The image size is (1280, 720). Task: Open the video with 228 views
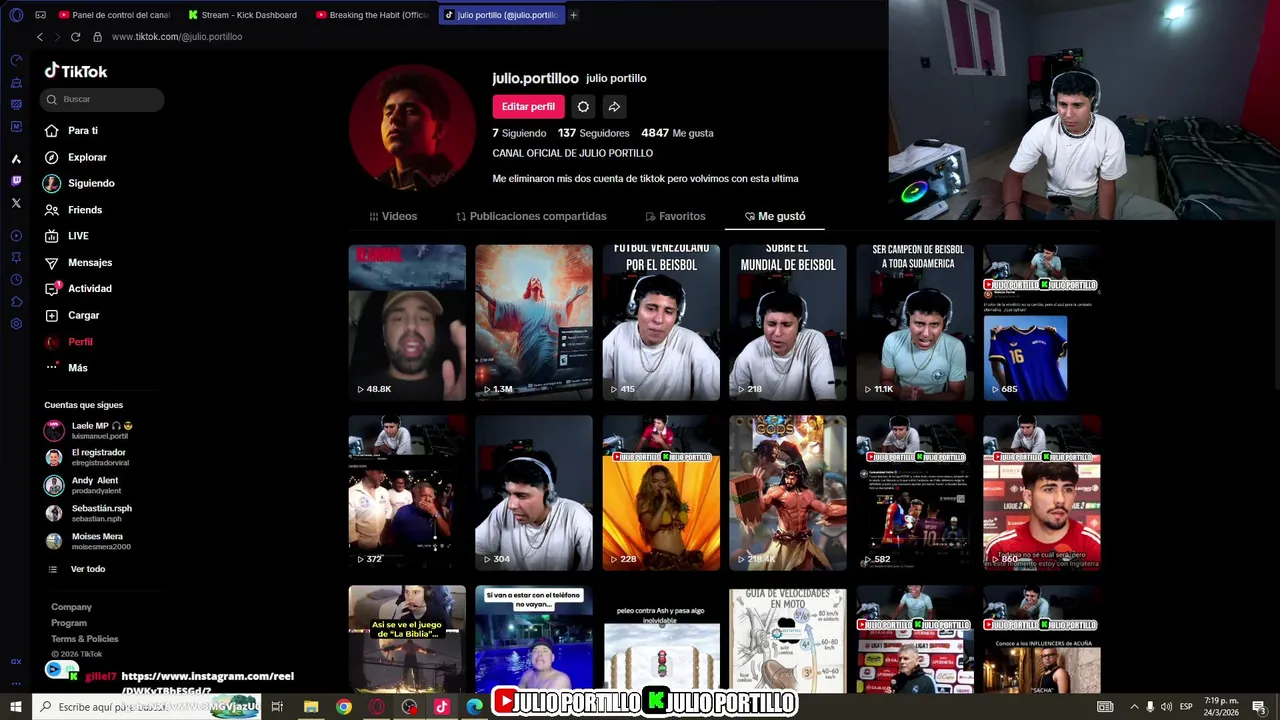click(661, 493)
